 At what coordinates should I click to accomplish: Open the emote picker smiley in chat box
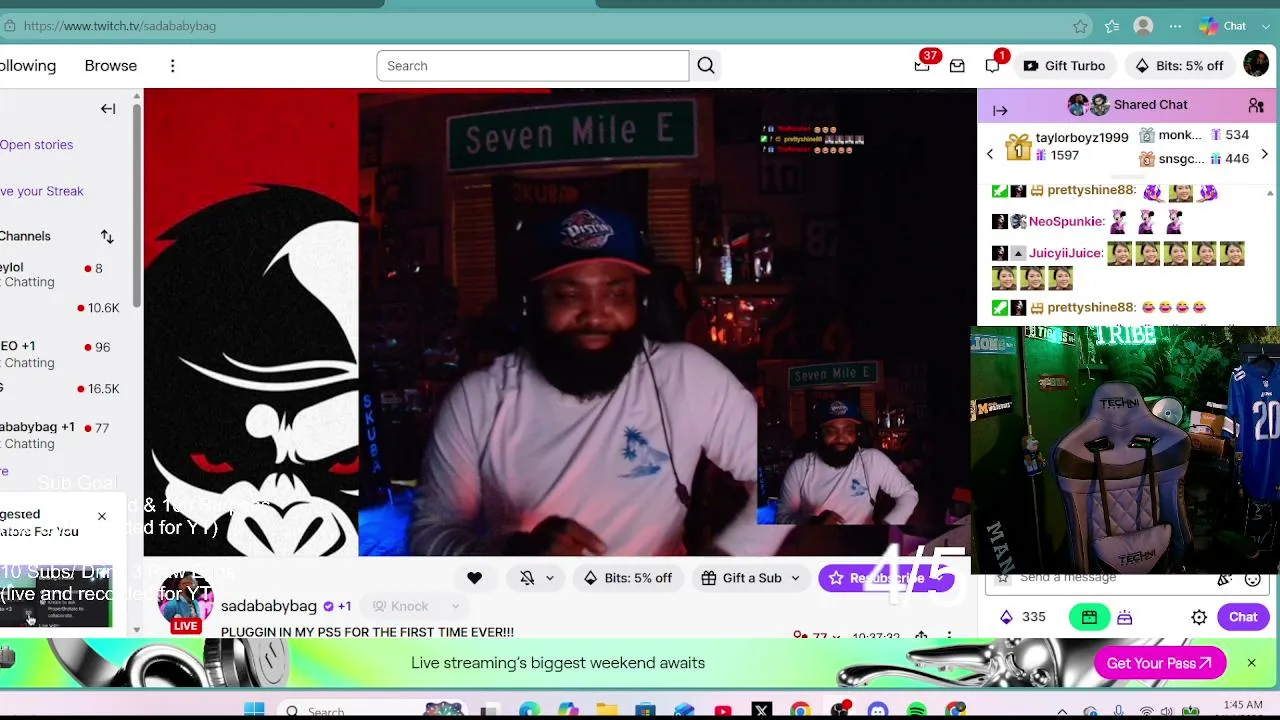coord(1252,579)
